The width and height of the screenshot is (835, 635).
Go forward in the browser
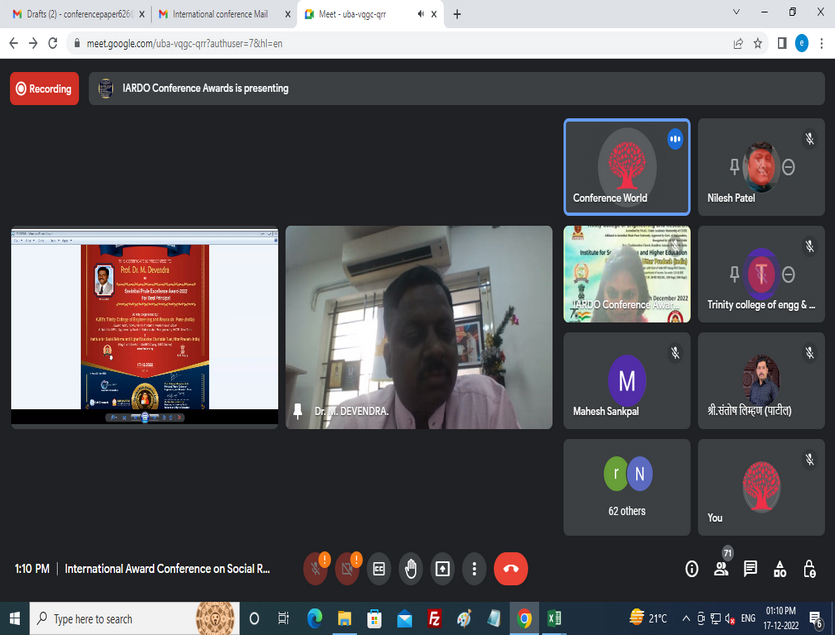point(33,44)
